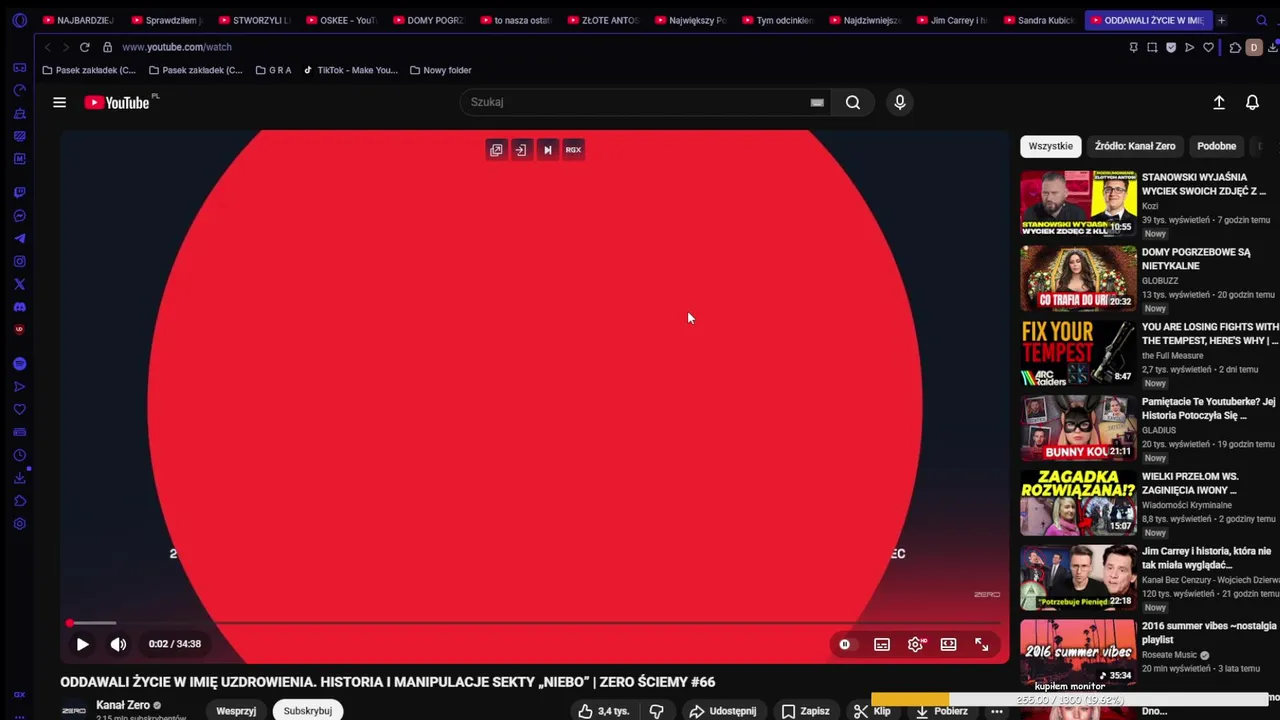Go to the YouTube home logo
This screenshot has width=1280, height=720.
(x=117, y=102)
